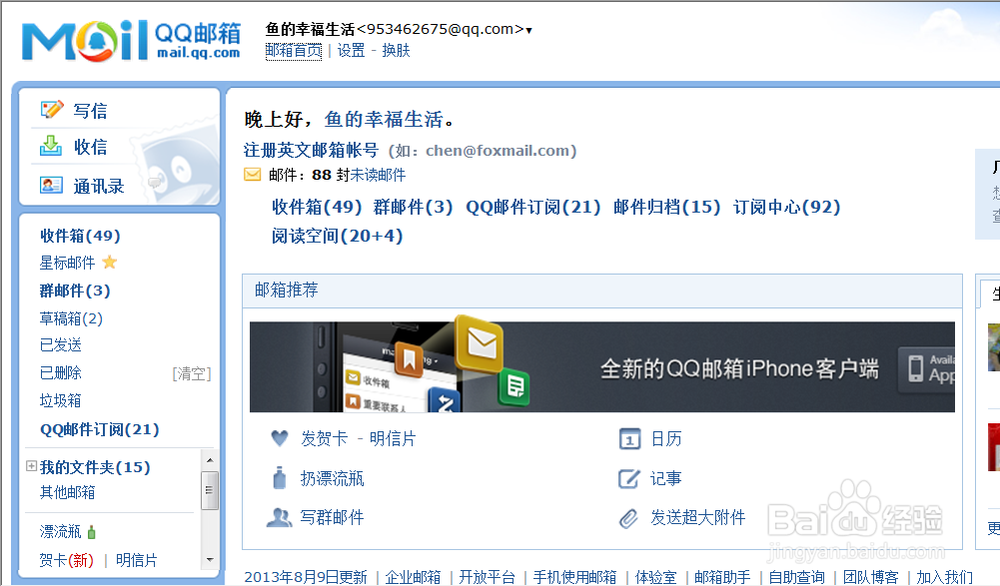Click user name 鱼的幸福生活 in greeting
This screenshot has height=586, width=1000.
[383, 119]
